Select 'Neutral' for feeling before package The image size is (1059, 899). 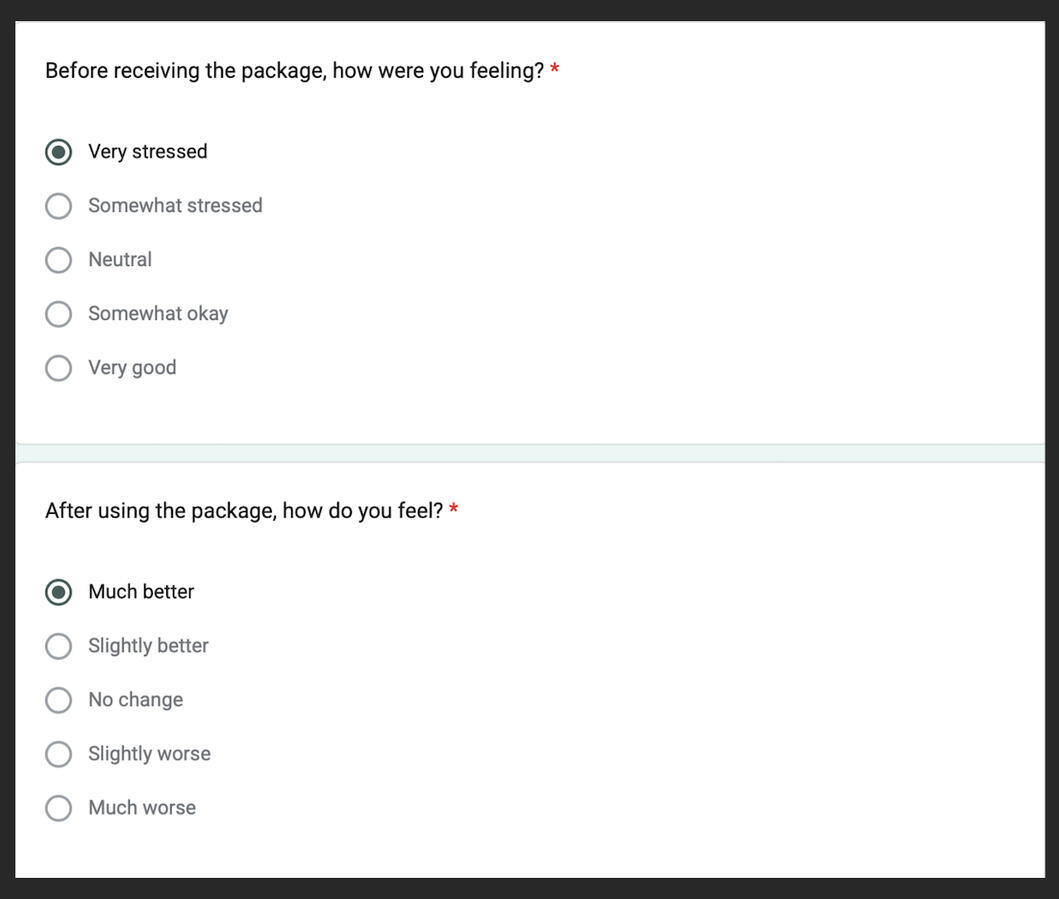coord(59,260)
